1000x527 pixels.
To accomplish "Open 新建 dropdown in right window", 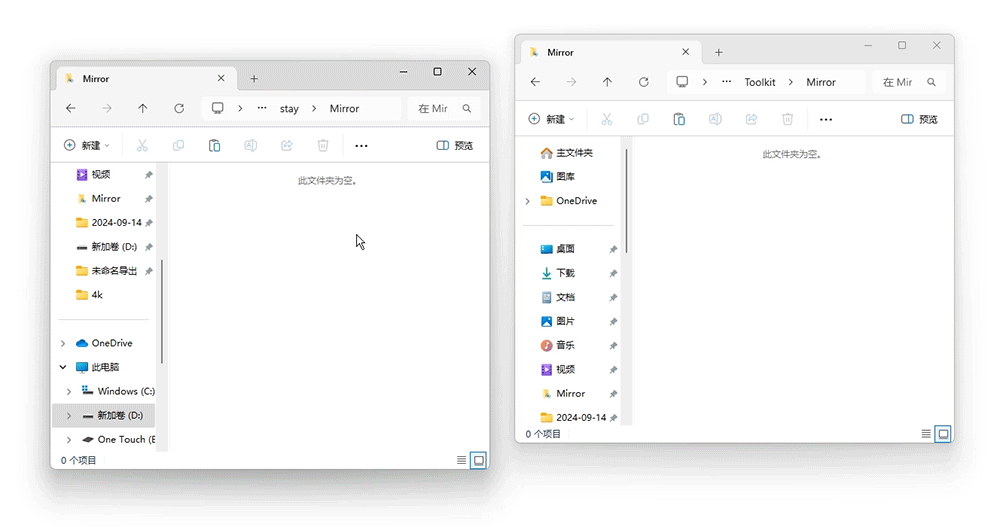I will click(552, 119).
